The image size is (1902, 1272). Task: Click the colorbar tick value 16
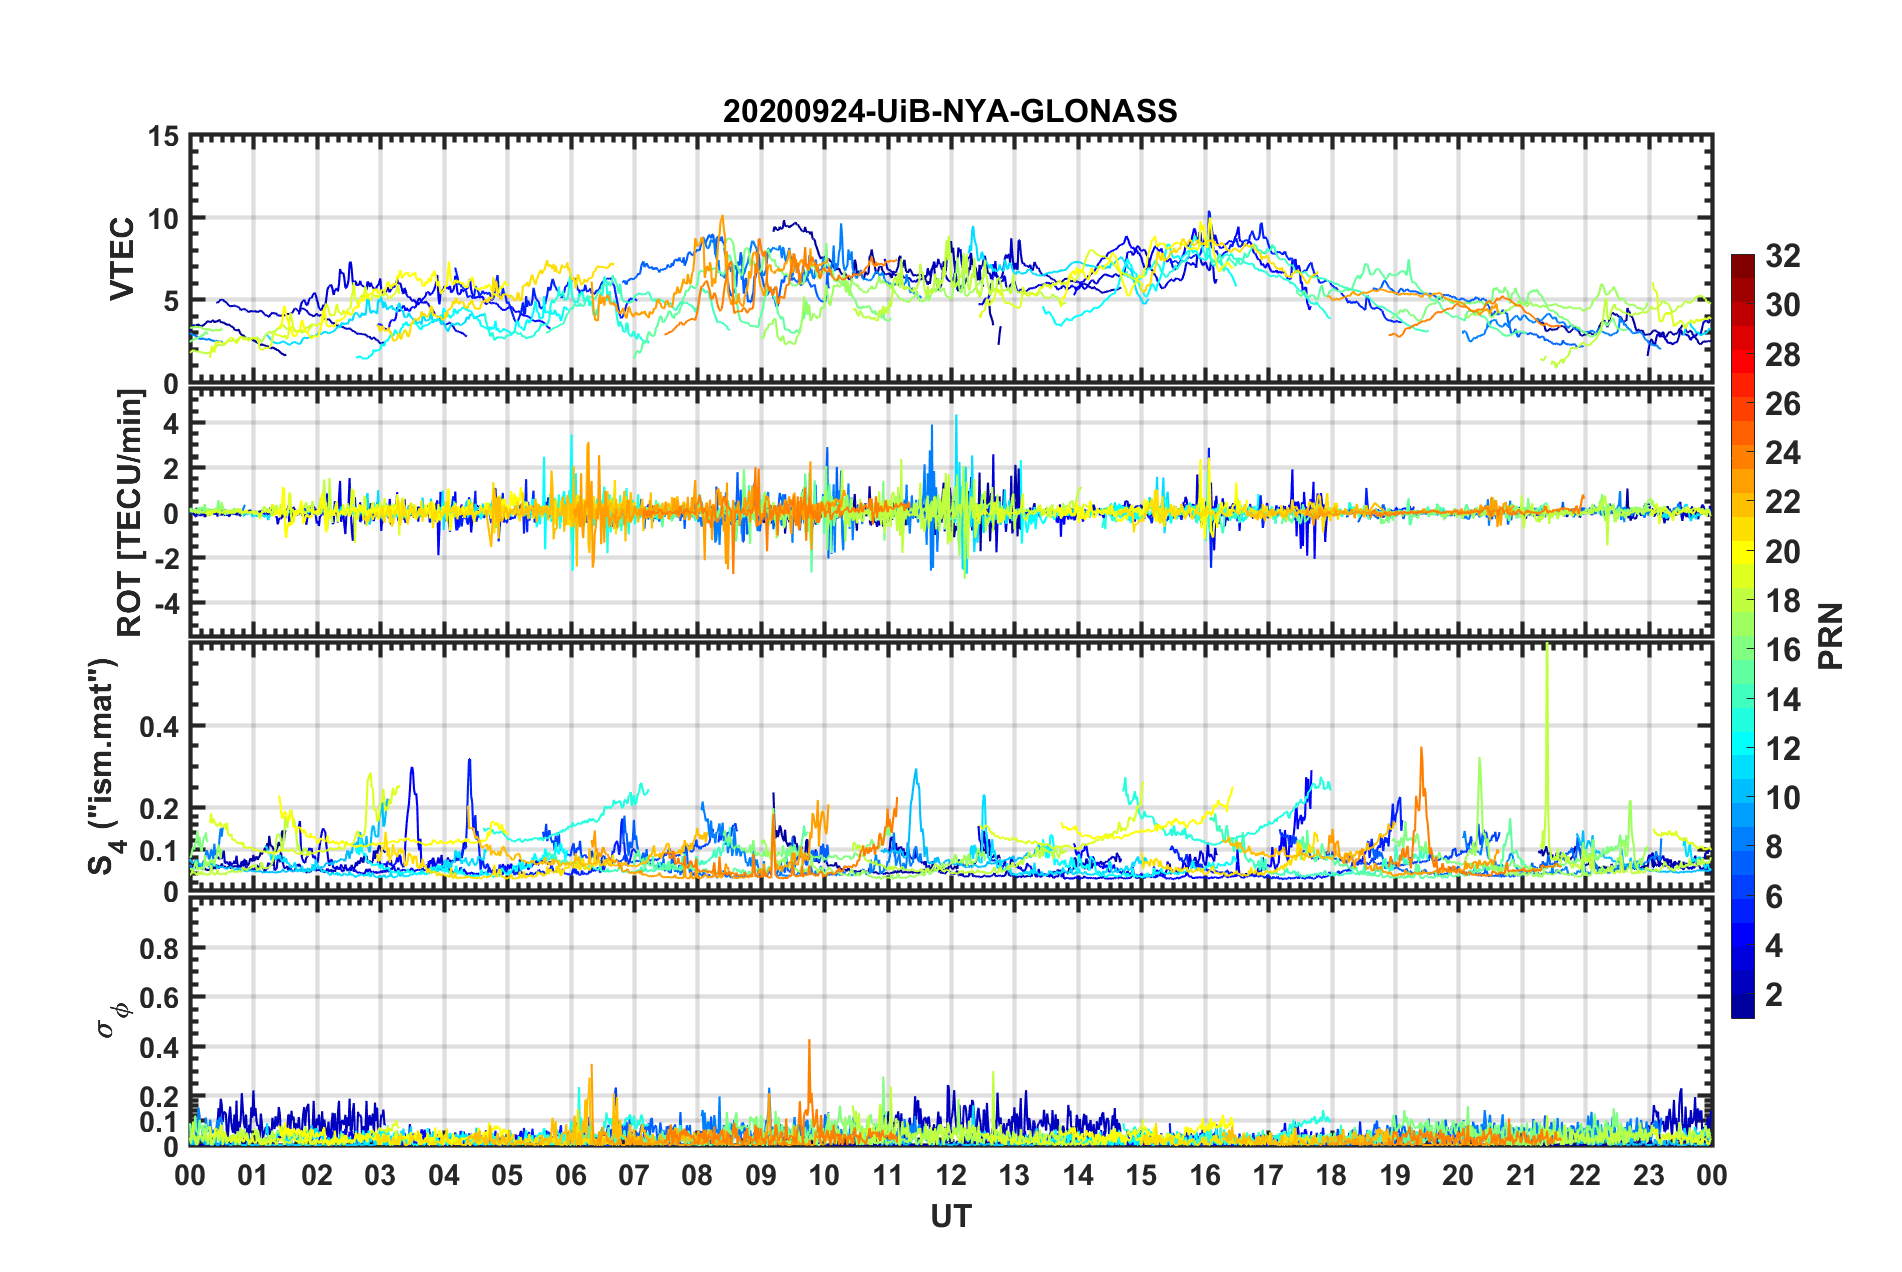(1782, 650)
